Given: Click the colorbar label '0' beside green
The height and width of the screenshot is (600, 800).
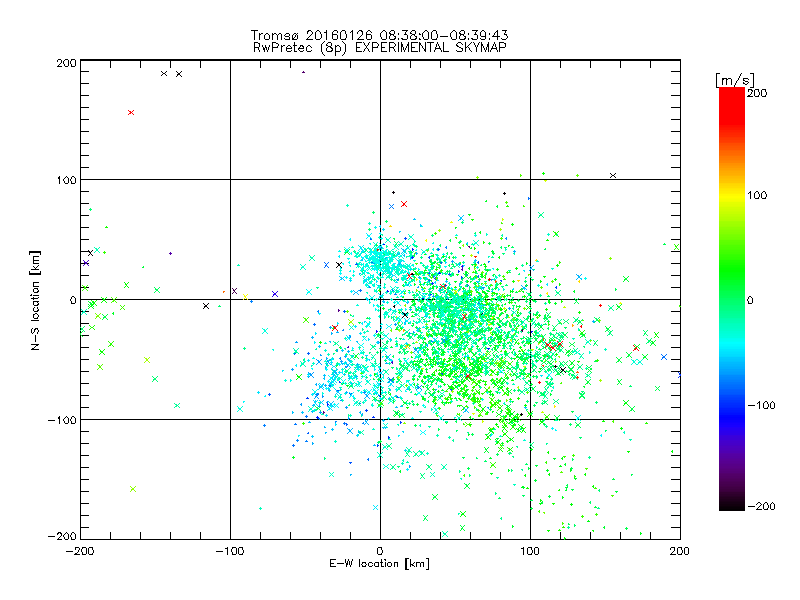Looking at the screenshot, I should 750,300.
